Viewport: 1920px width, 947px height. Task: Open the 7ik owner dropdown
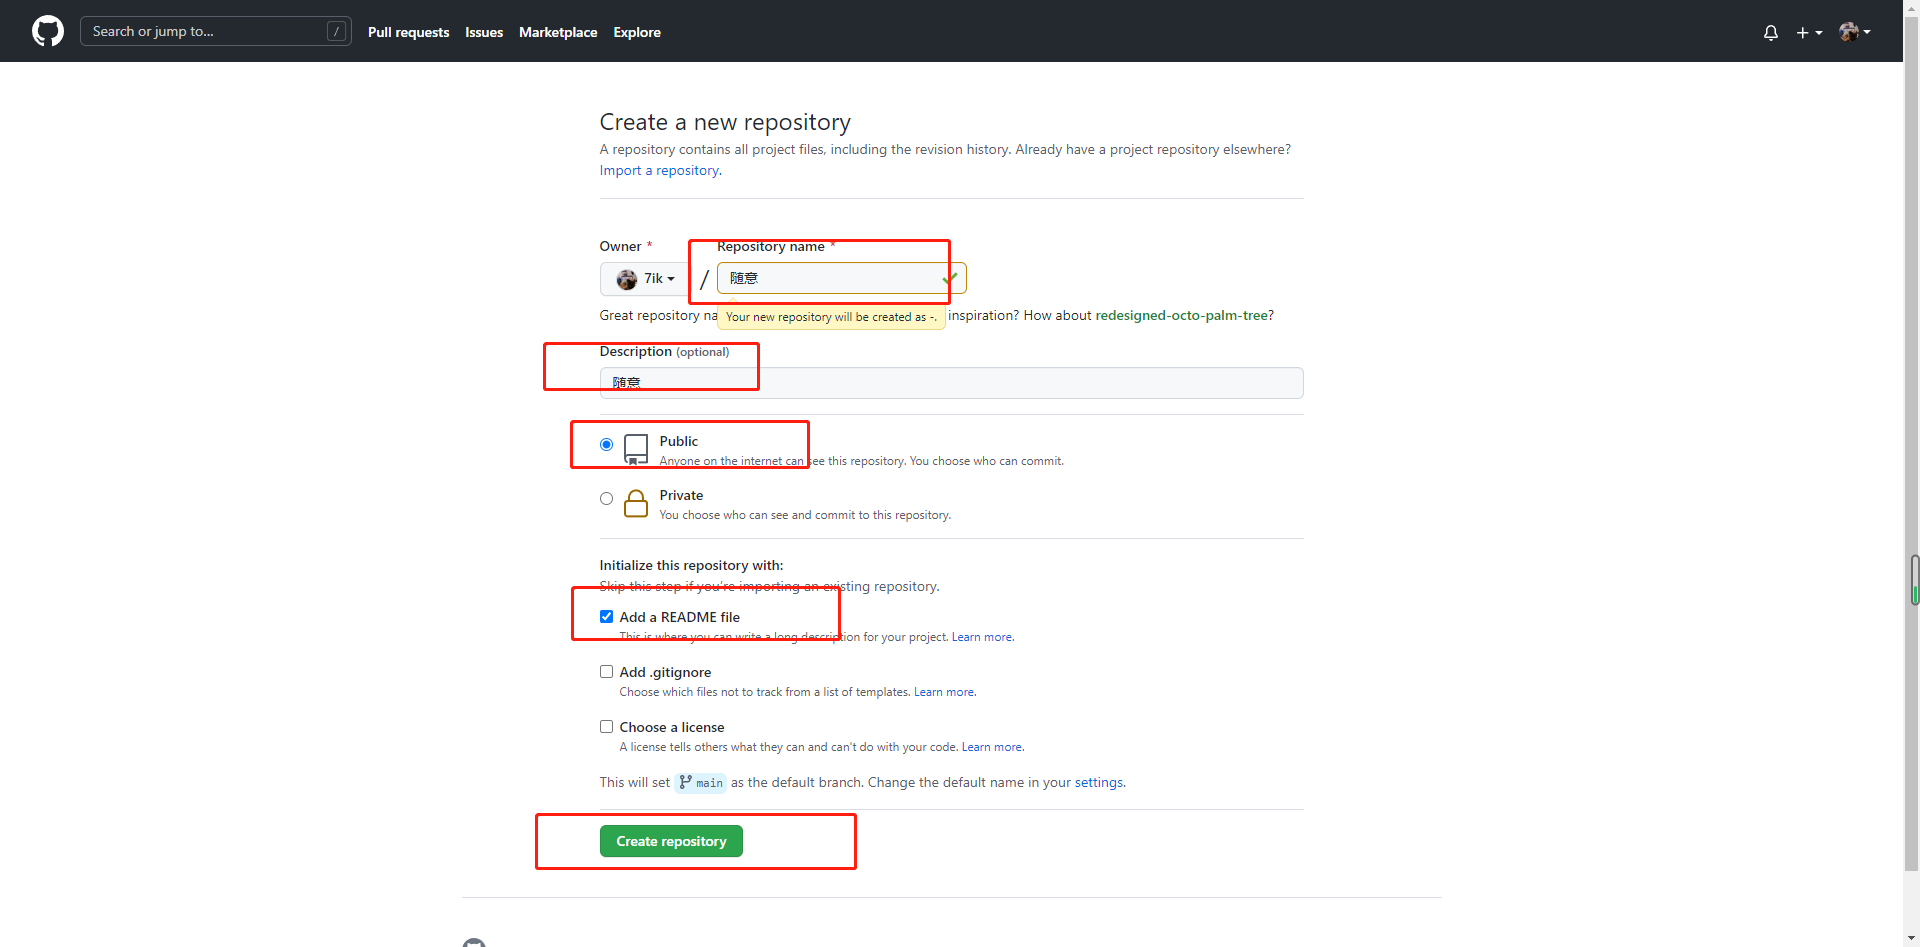[x=645, y=278]
